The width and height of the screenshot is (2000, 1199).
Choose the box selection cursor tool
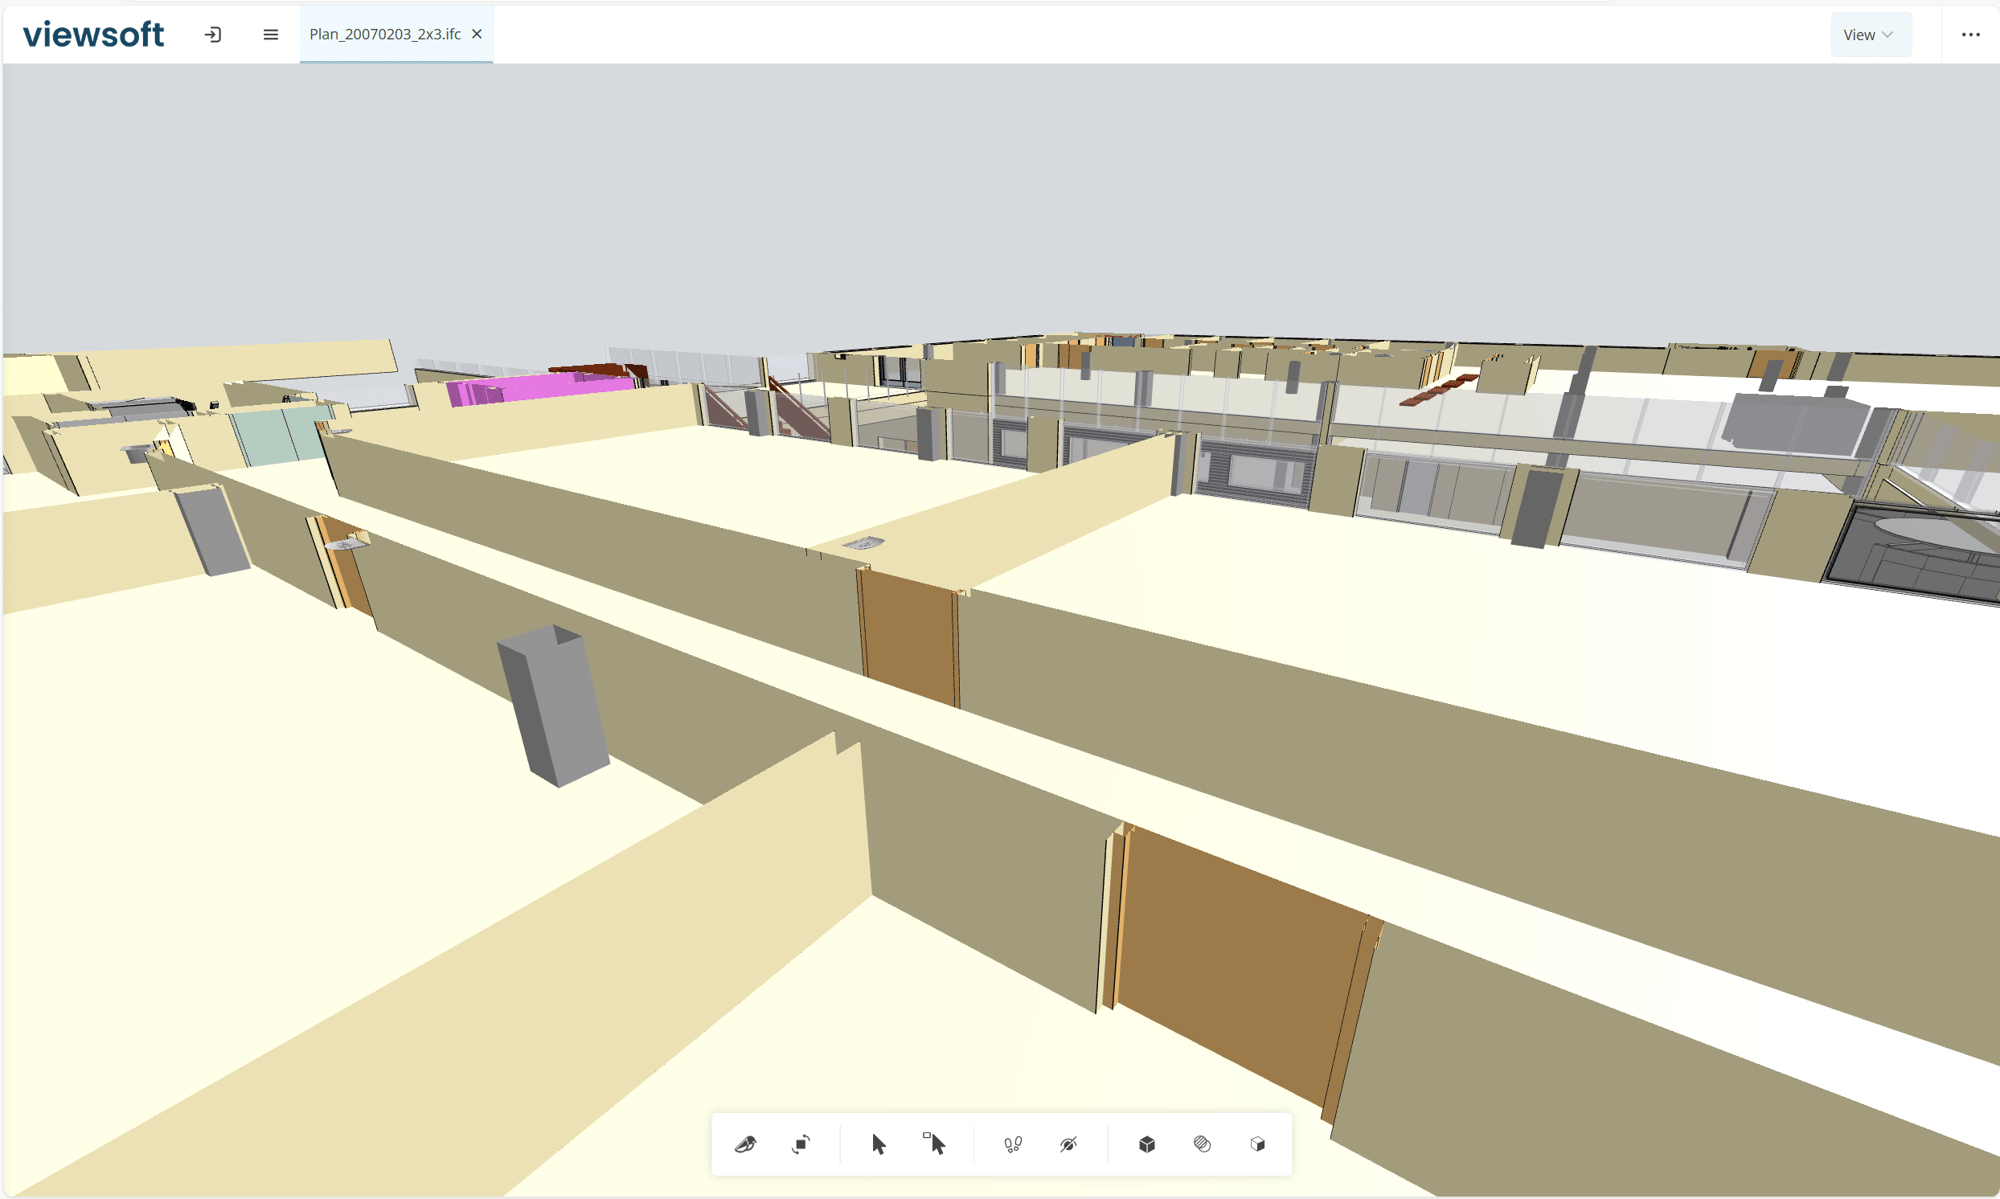pyautogui.click(x=934, y=1144)
